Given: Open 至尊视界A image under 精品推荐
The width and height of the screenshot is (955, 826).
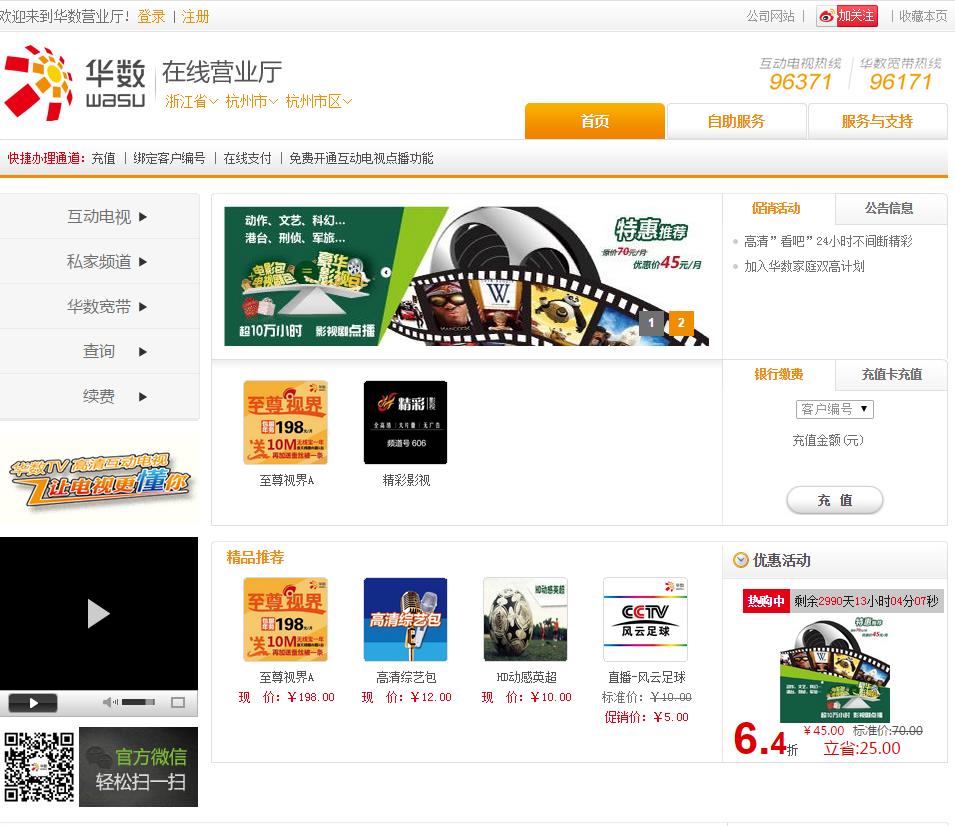Looking at the screenshot, I should tap(286, 620).
